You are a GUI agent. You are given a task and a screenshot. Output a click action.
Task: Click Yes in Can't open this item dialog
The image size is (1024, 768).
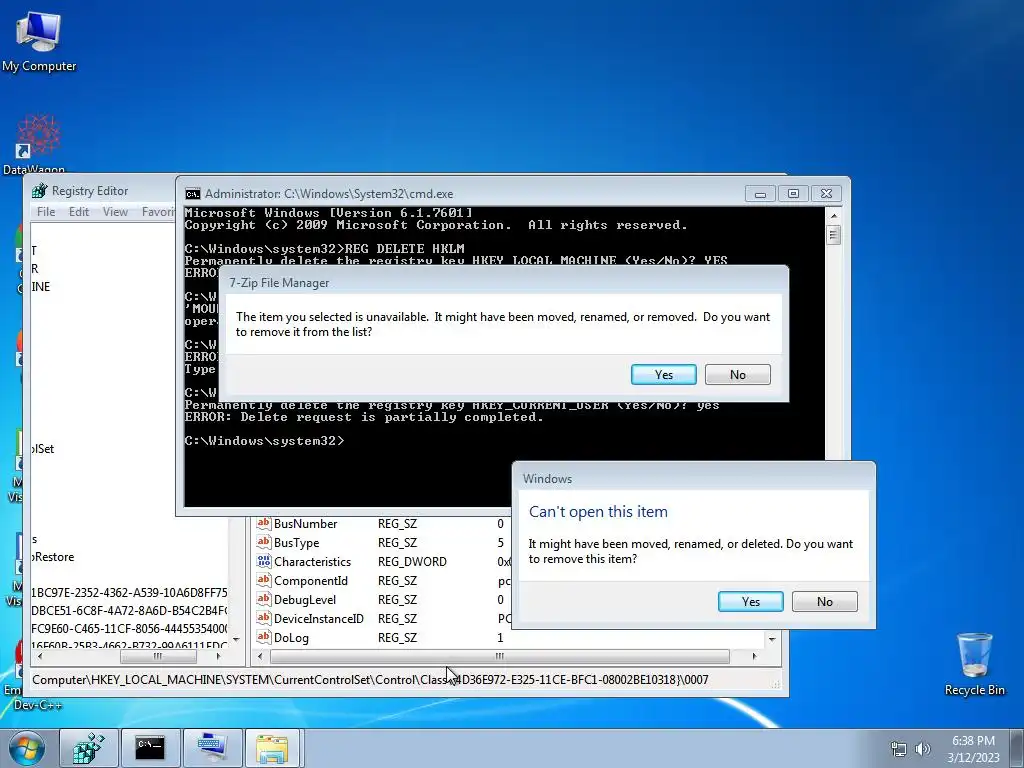coord(750,601)
